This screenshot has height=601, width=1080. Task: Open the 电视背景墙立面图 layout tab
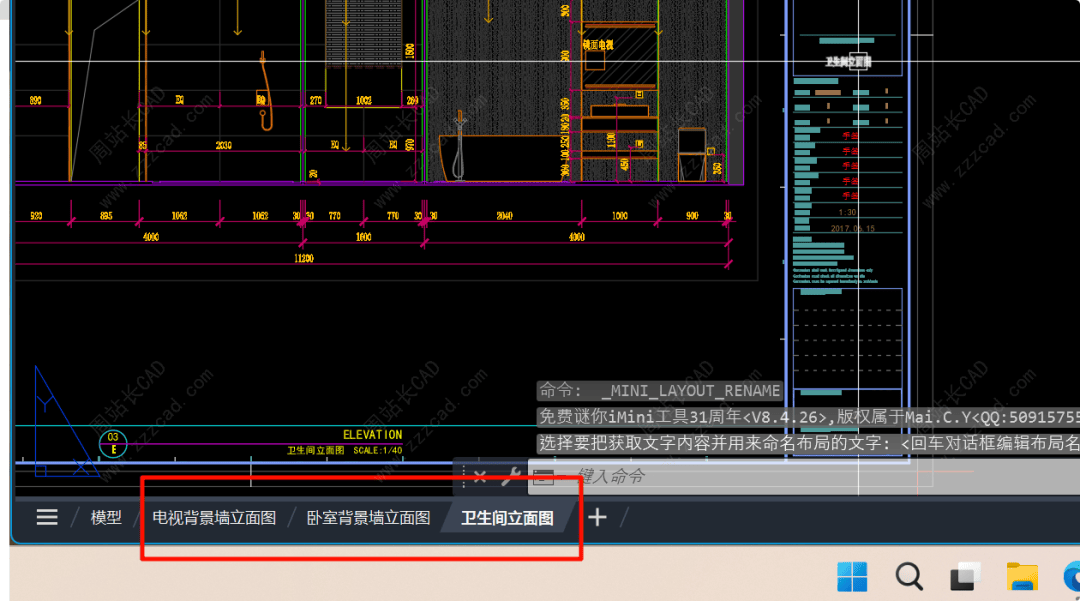tap(214, 518)
